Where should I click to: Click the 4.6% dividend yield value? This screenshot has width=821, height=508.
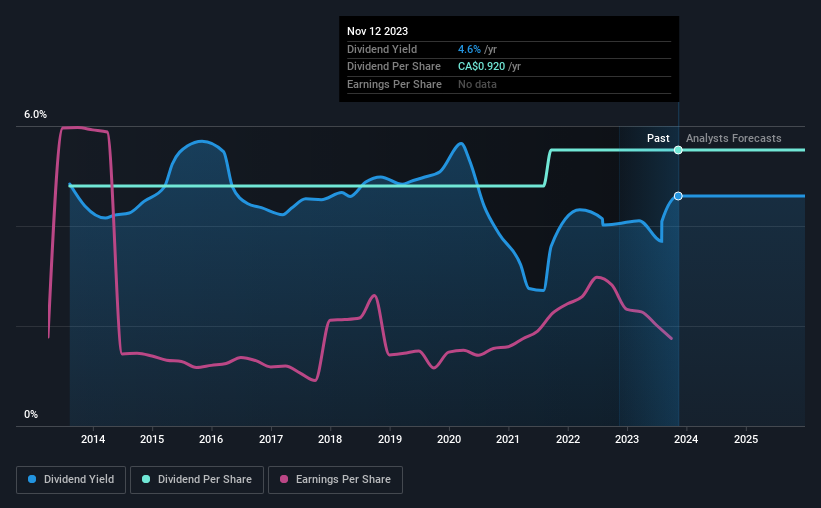(x=469, y=49)
